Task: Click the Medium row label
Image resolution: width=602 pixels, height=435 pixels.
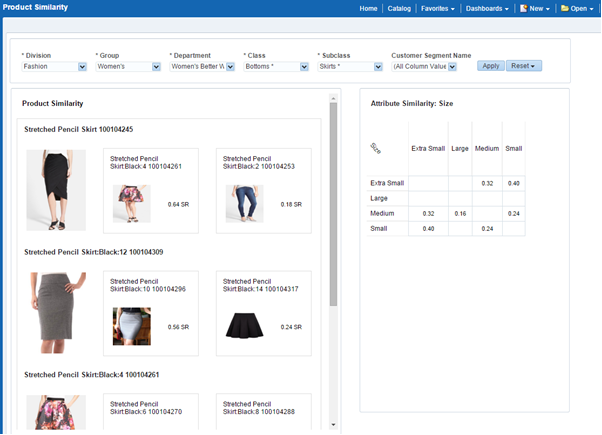Action: pos(382,213)
